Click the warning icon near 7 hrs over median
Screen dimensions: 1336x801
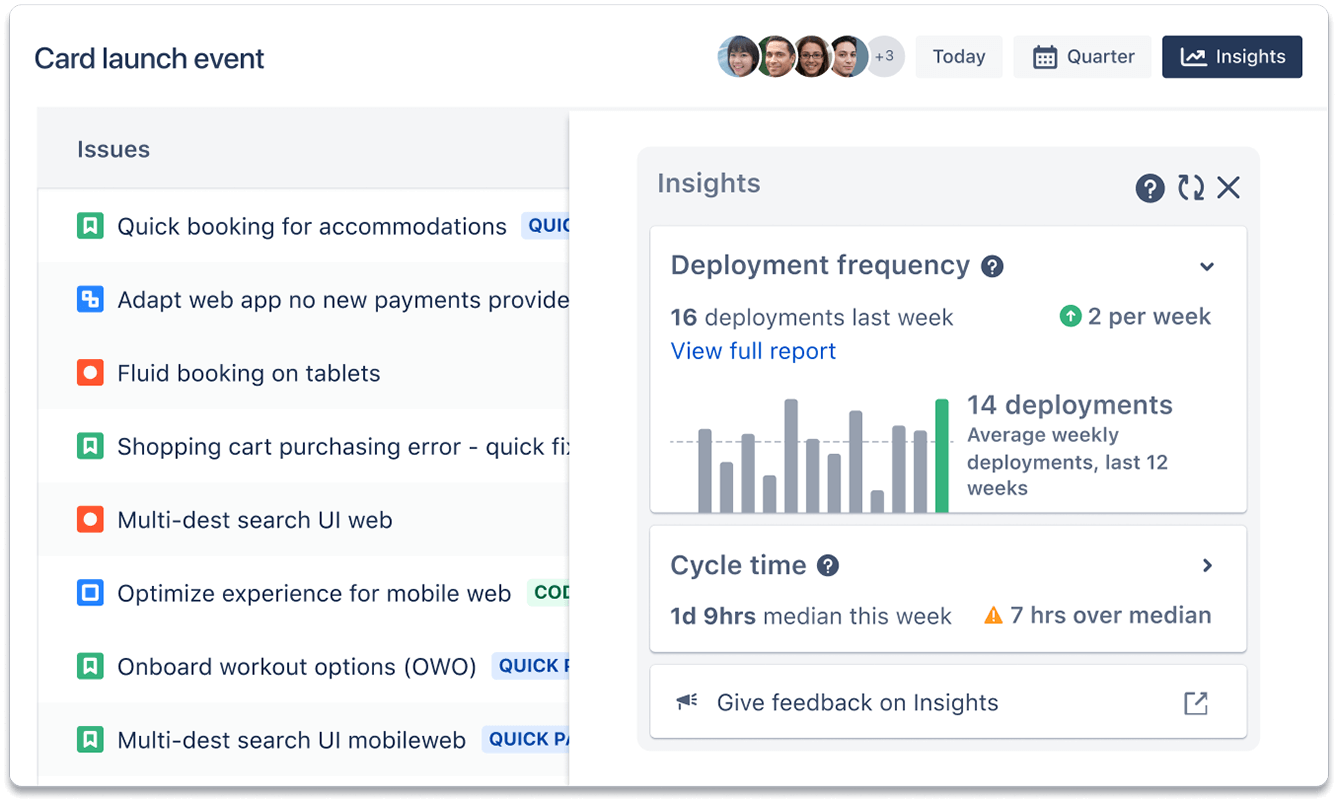tap(993, 616)
